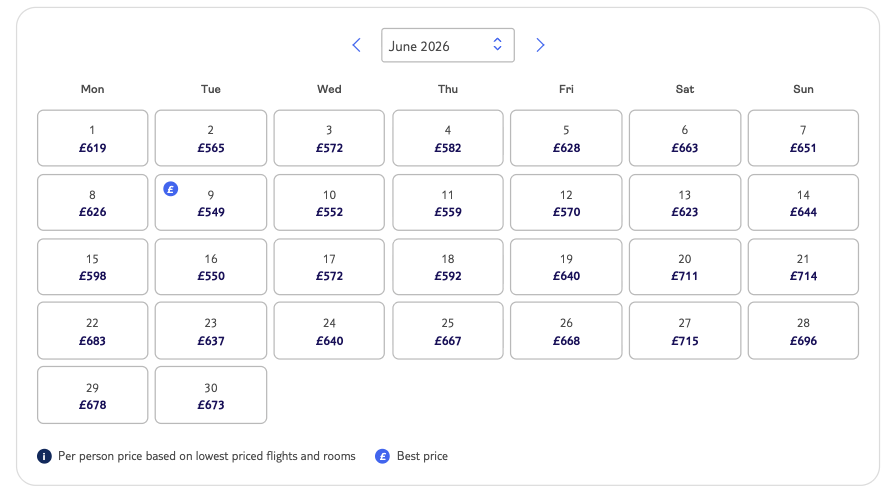Go to the previous month arrow
This screenshot has height=496, width=892.
(356, 45)
